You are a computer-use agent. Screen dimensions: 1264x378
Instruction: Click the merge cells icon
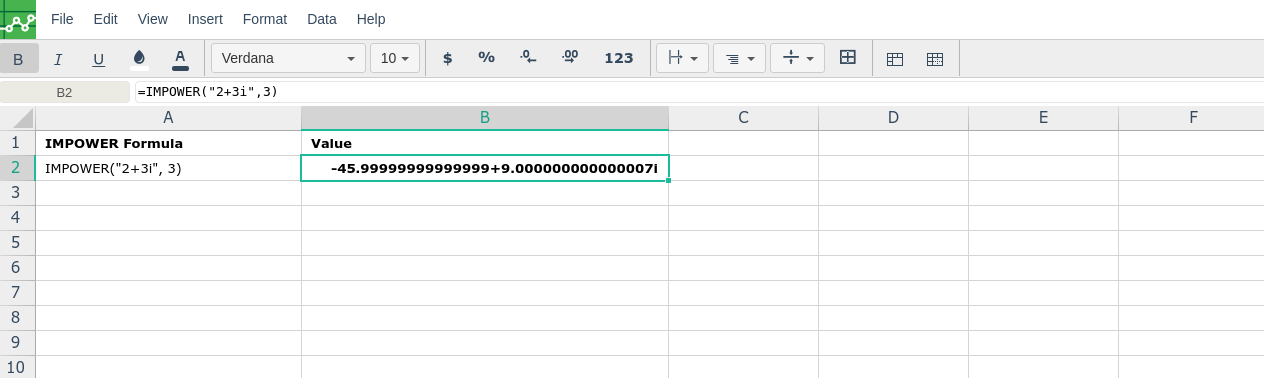(x=848, y=58)
